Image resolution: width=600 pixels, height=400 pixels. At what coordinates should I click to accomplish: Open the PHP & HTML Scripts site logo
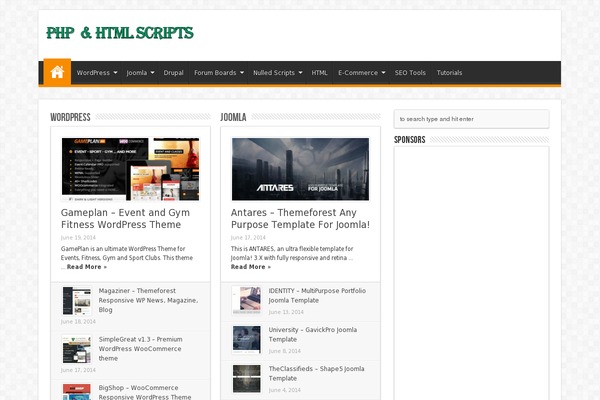pos(120,33)
